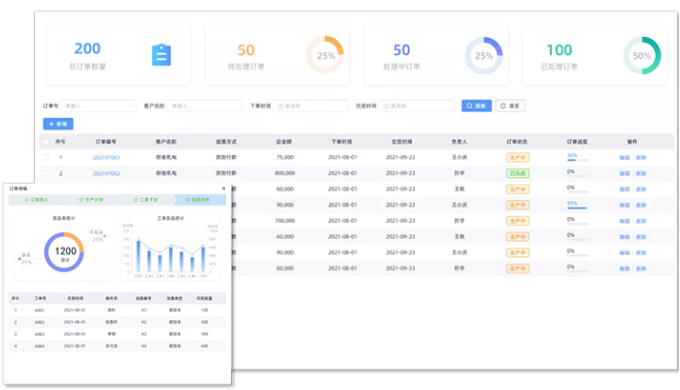Close the order details popup
This screenshot has height=390, width=680.
tap(224, 189)
